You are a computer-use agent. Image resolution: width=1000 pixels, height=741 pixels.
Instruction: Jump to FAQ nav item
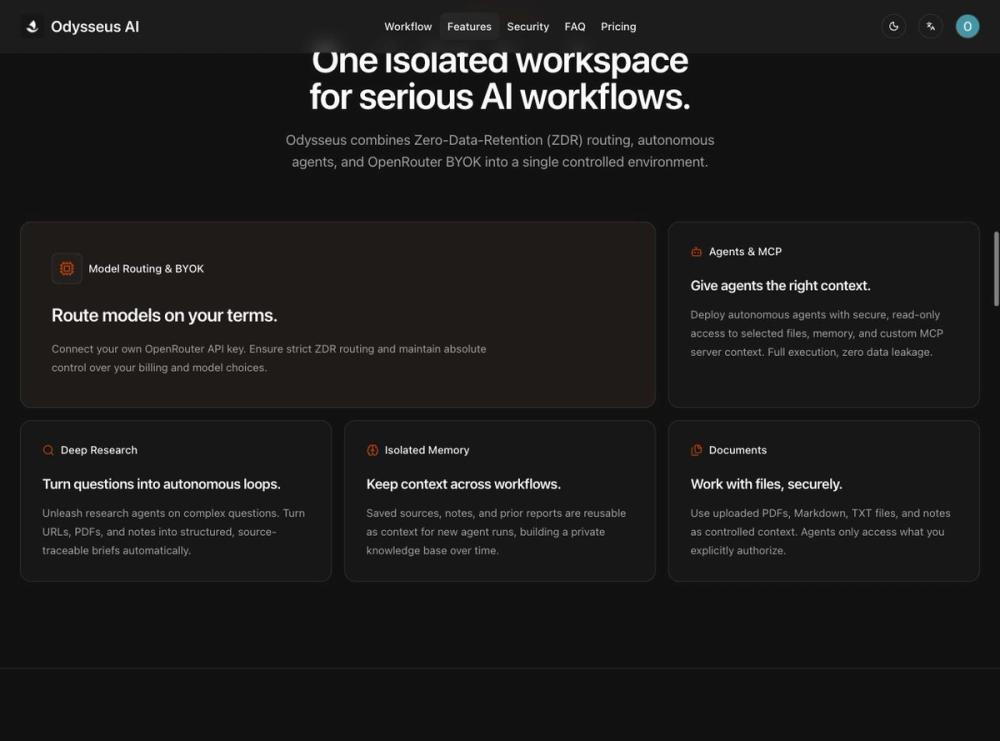coord(575,27)
